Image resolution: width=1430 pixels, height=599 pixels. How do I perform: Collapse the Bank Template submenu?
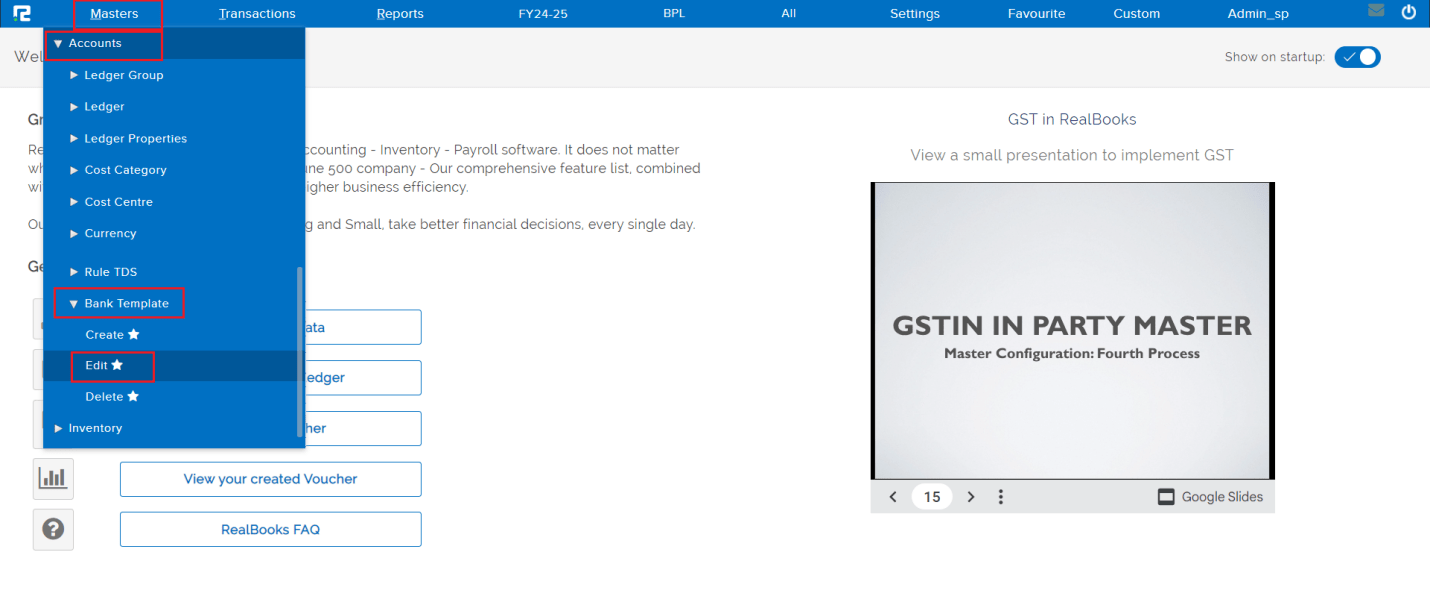125,303
